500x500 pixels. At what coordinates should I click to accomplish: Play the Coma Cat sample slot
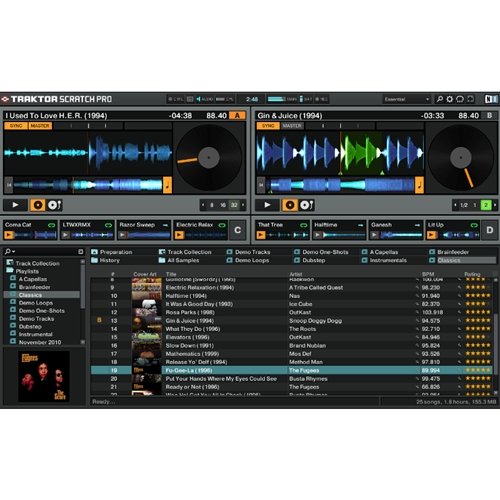[9, 235]
